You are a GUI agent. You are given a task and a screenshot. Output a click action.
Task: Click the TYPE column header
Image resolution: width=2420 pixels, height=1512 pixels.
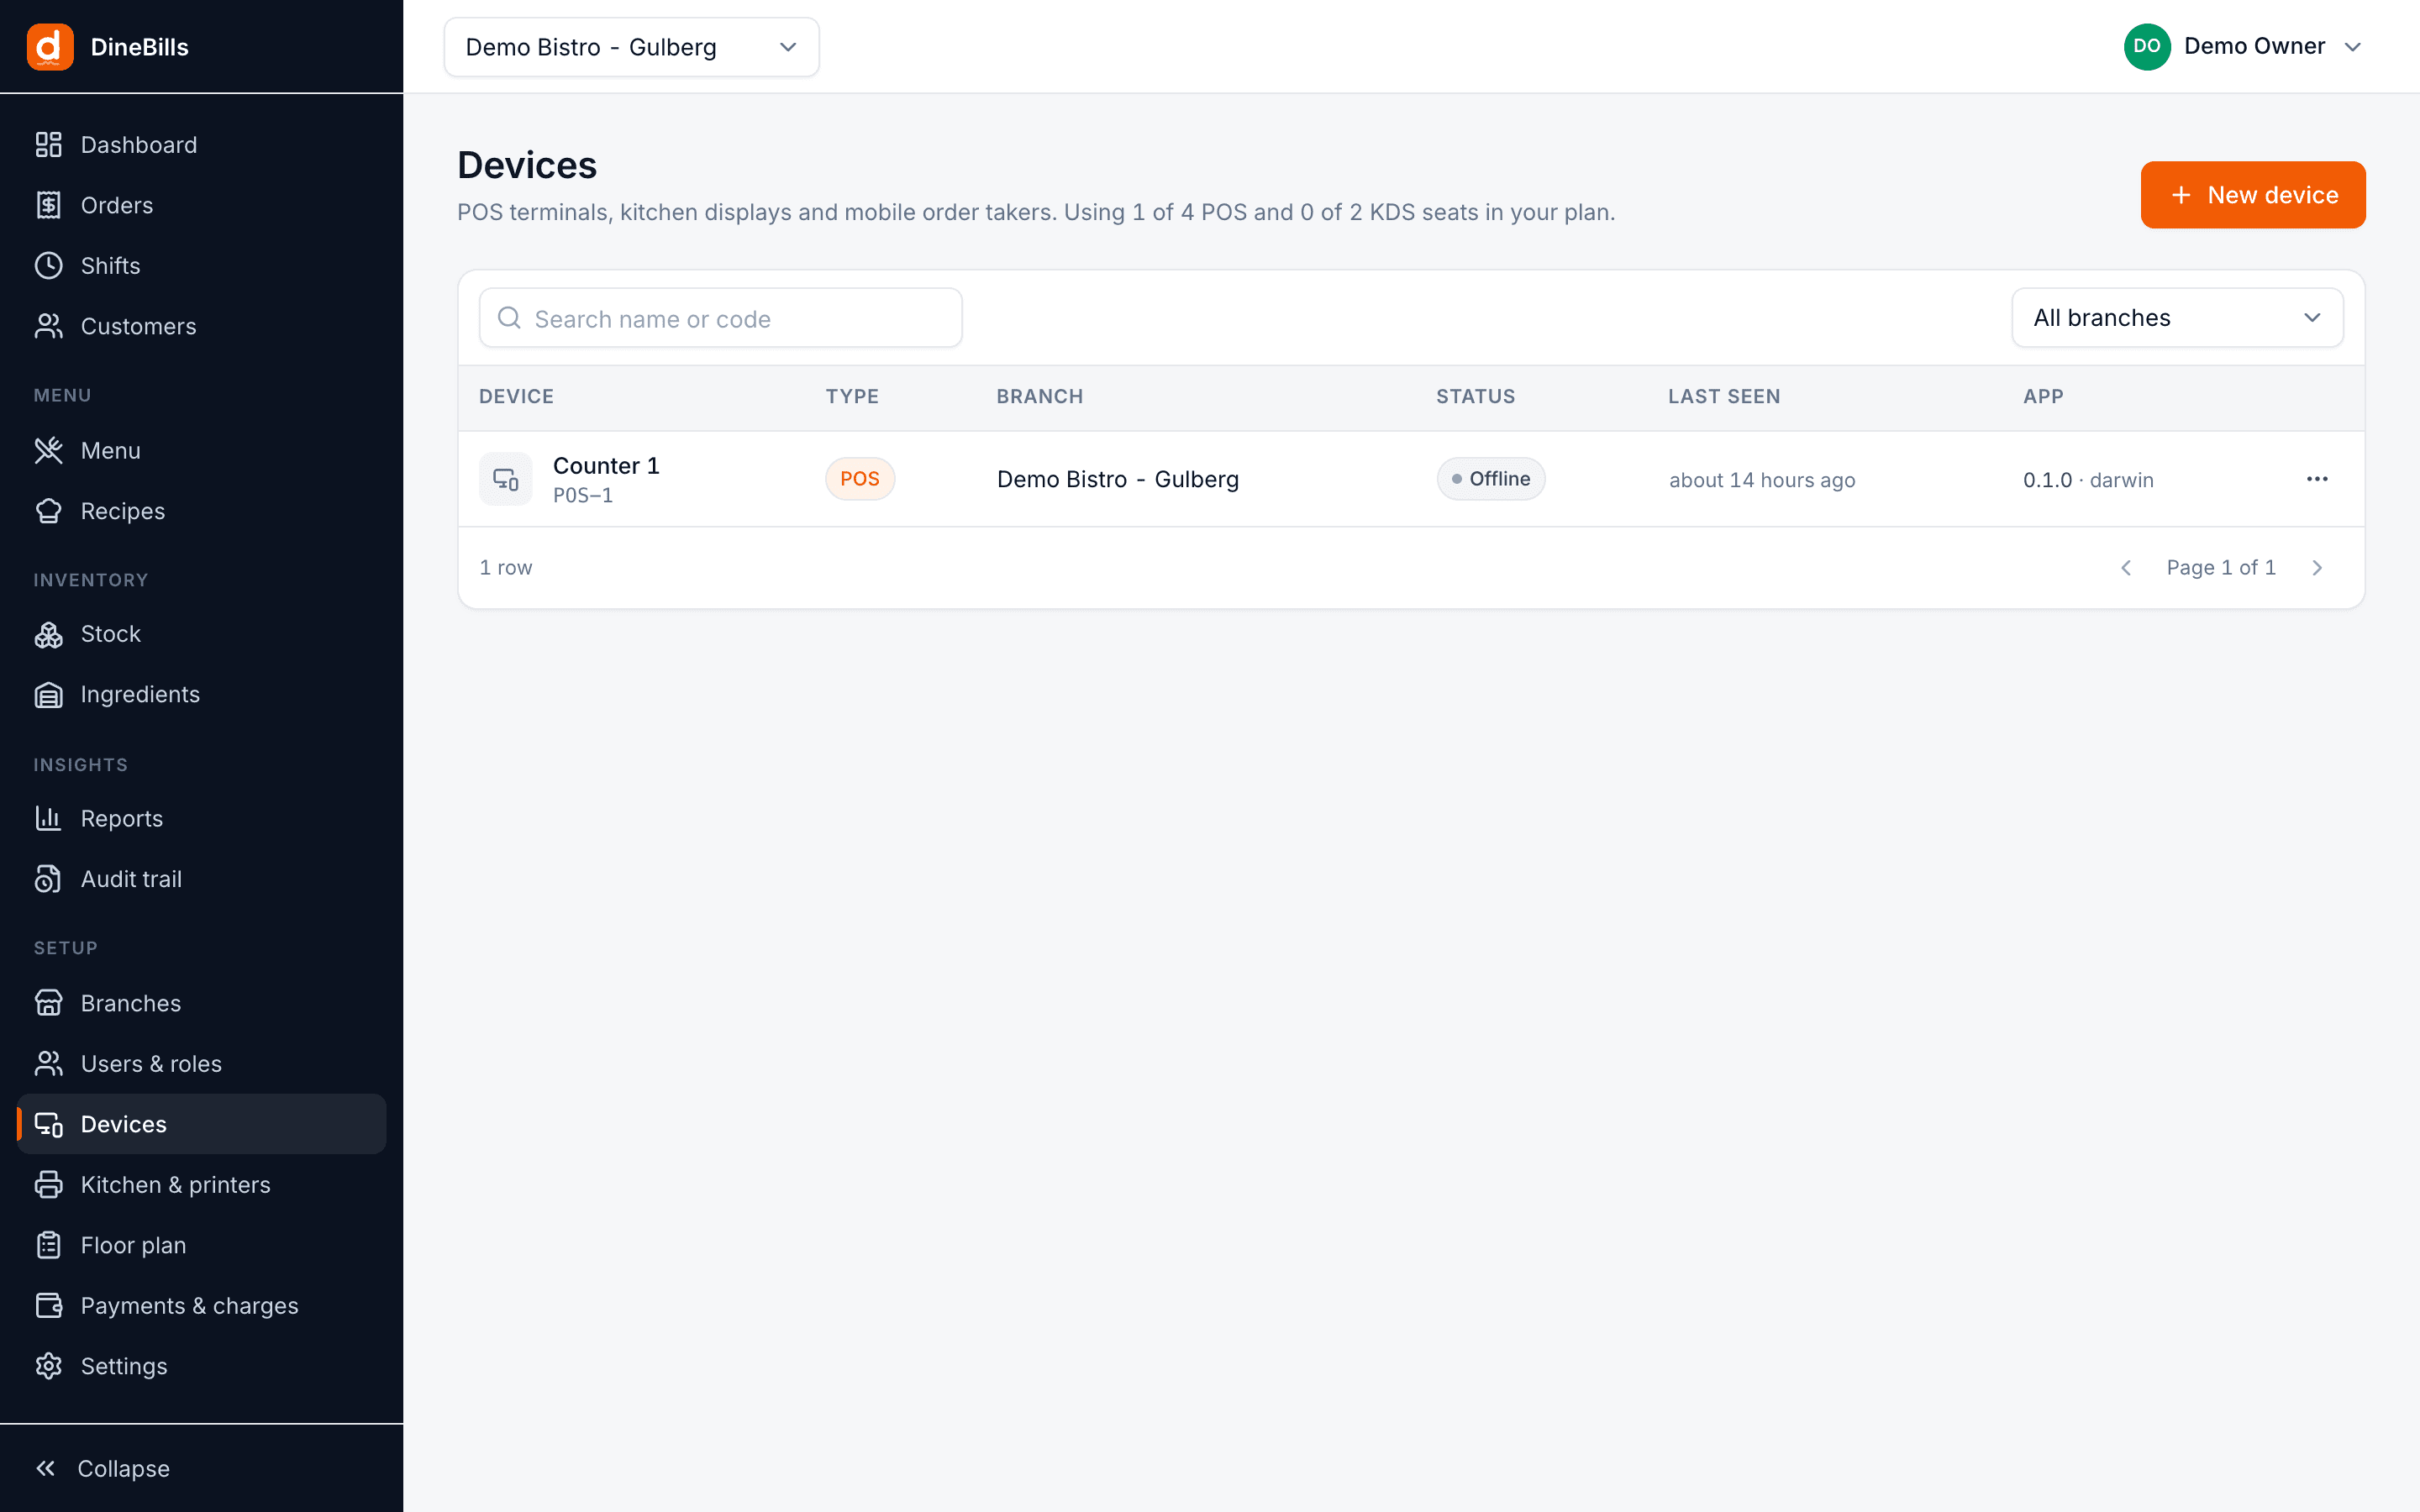(852, 397)
